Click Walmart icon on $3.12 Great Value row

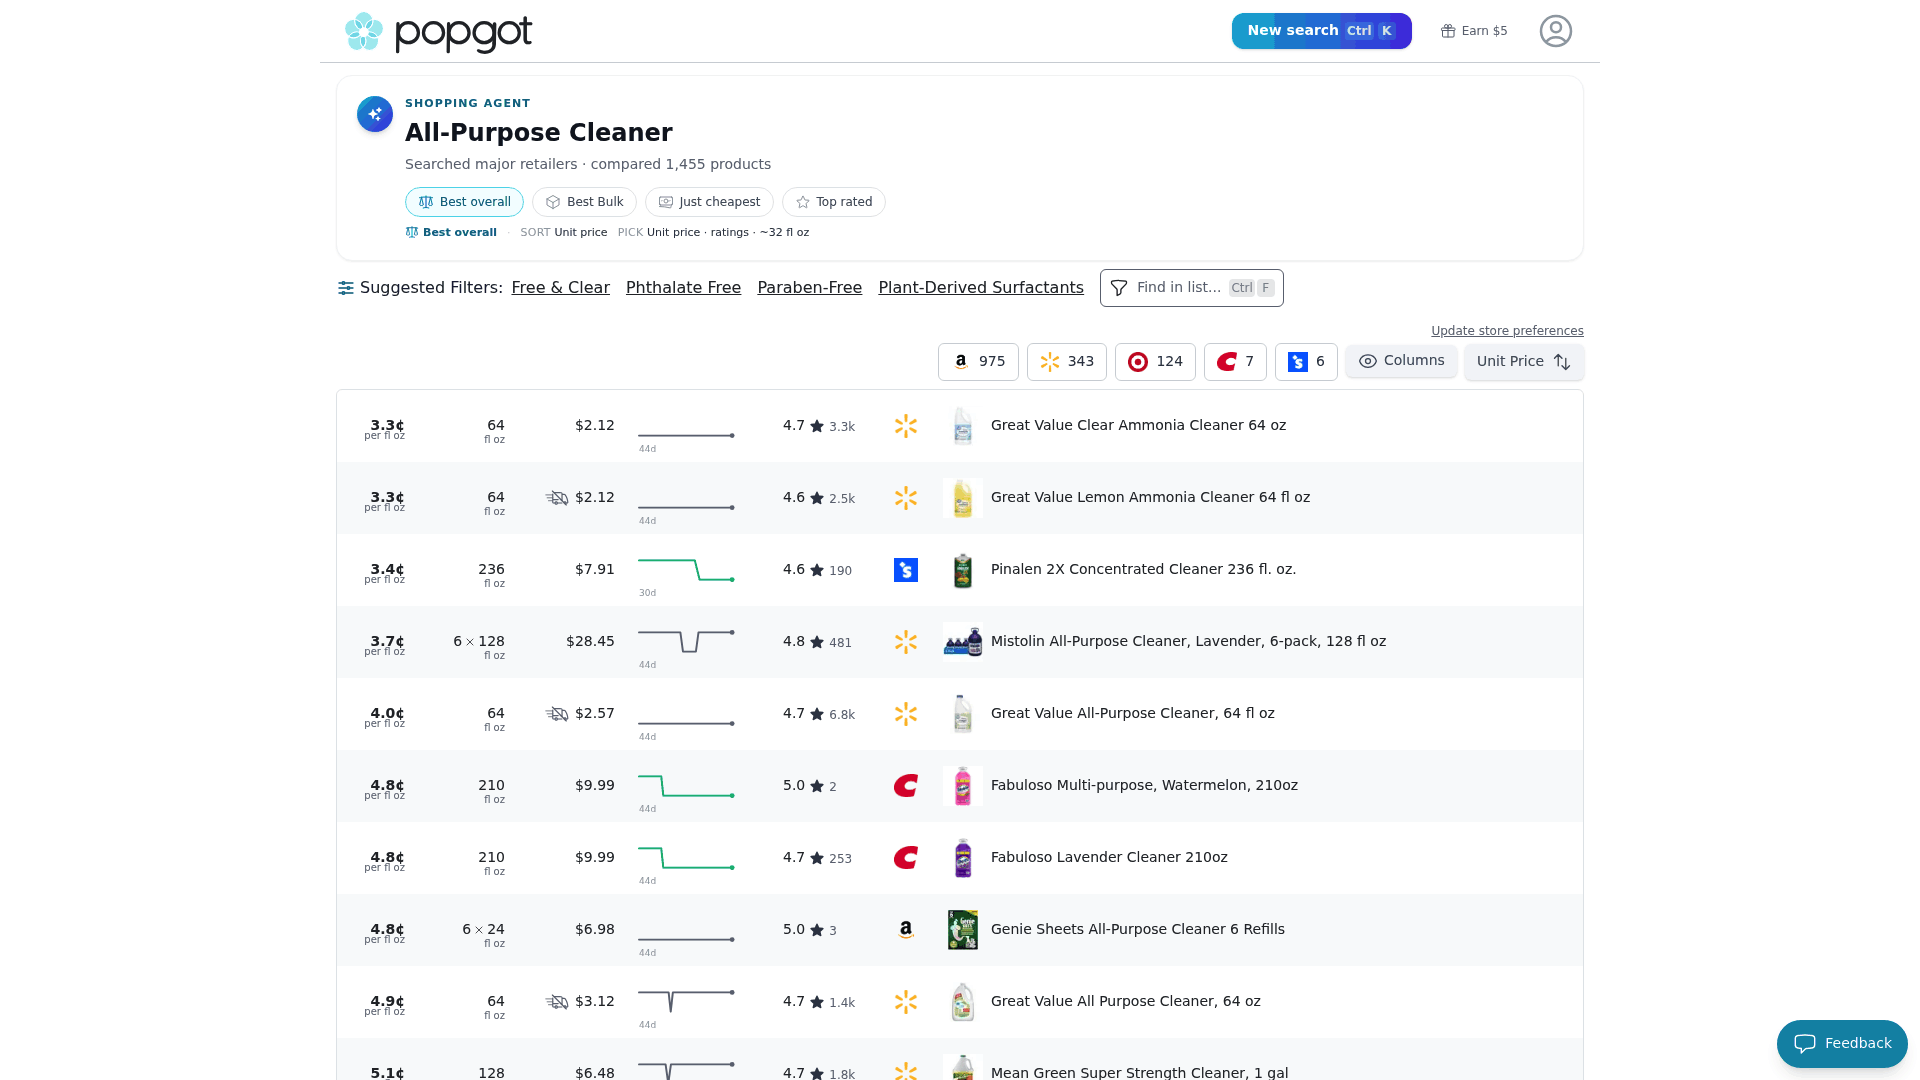click(x=906, y=1002)
